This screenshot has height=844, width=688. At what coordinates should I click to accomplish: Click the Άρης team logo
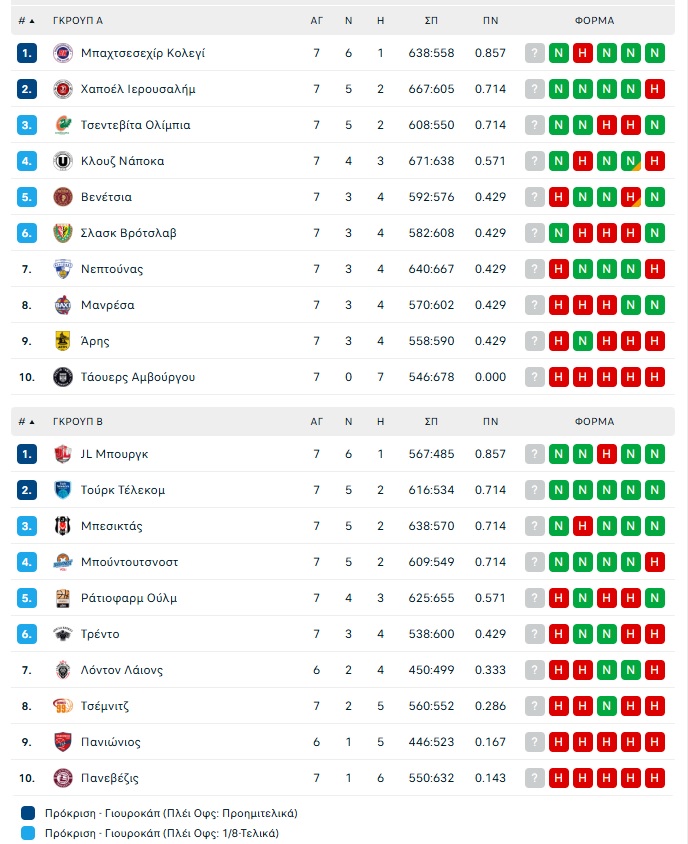[62, 341]
